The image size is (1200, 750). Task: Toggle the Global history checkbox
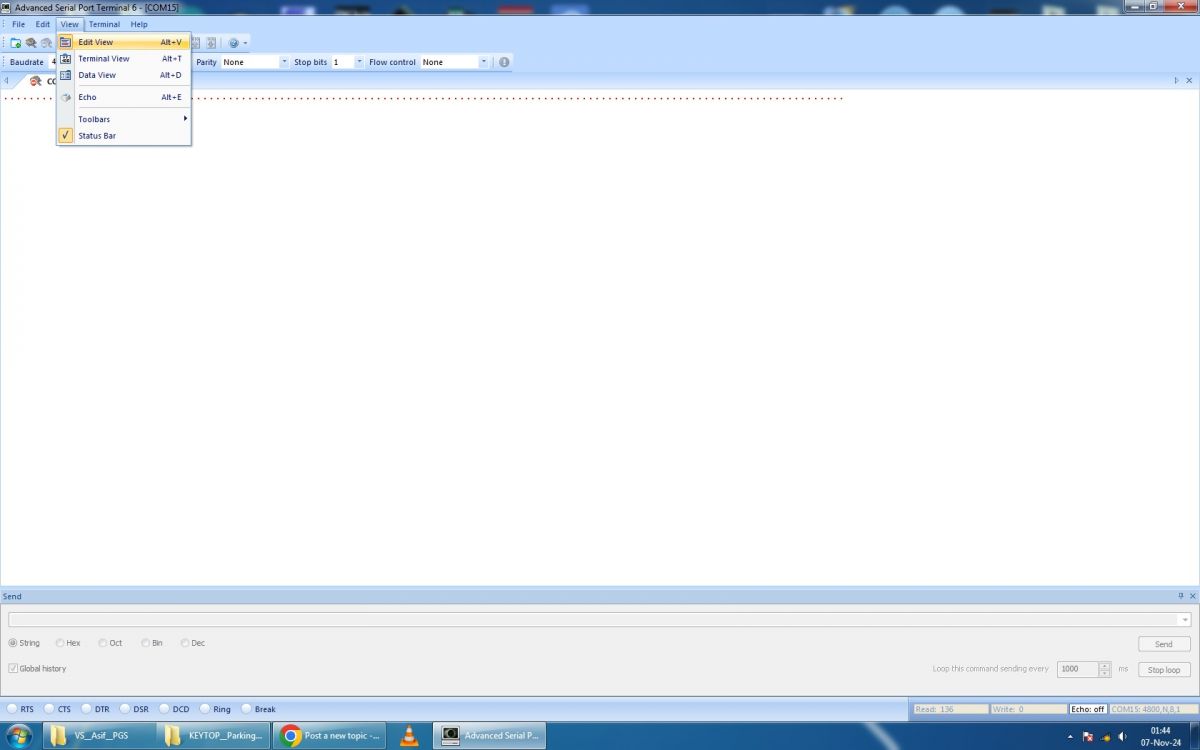click(x=13, y=668)
